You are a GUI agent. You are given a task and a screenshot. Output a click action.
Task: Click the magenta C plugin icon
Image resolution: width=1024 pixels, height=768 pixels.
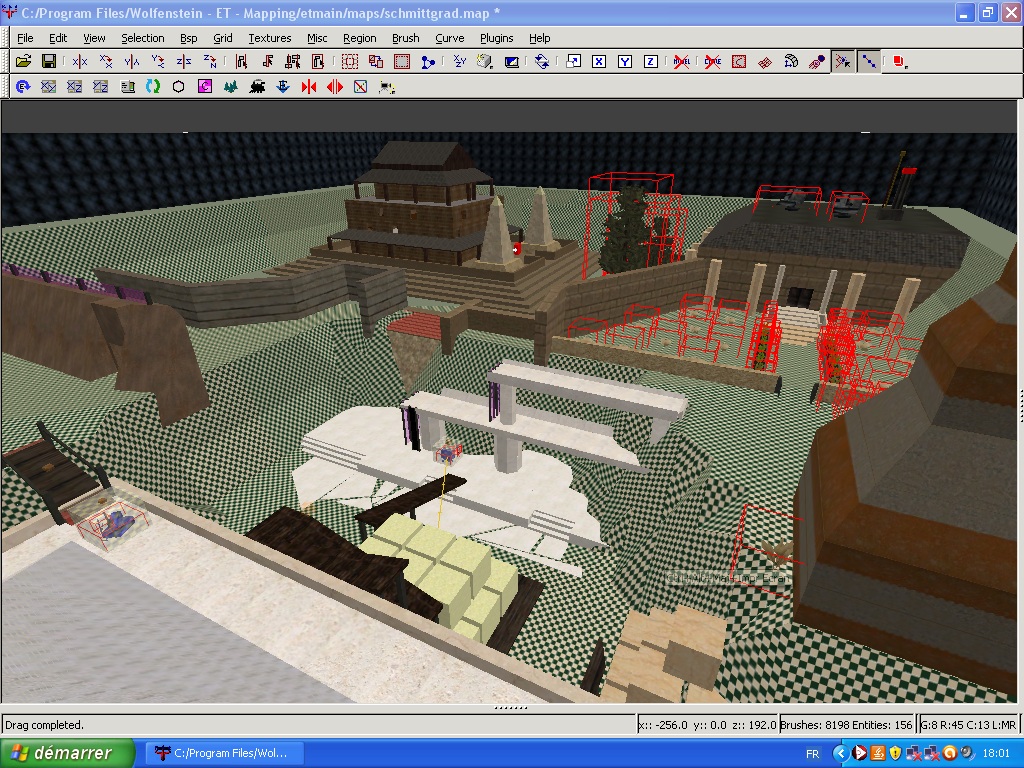pyautogui.click(x=204, y=86)
